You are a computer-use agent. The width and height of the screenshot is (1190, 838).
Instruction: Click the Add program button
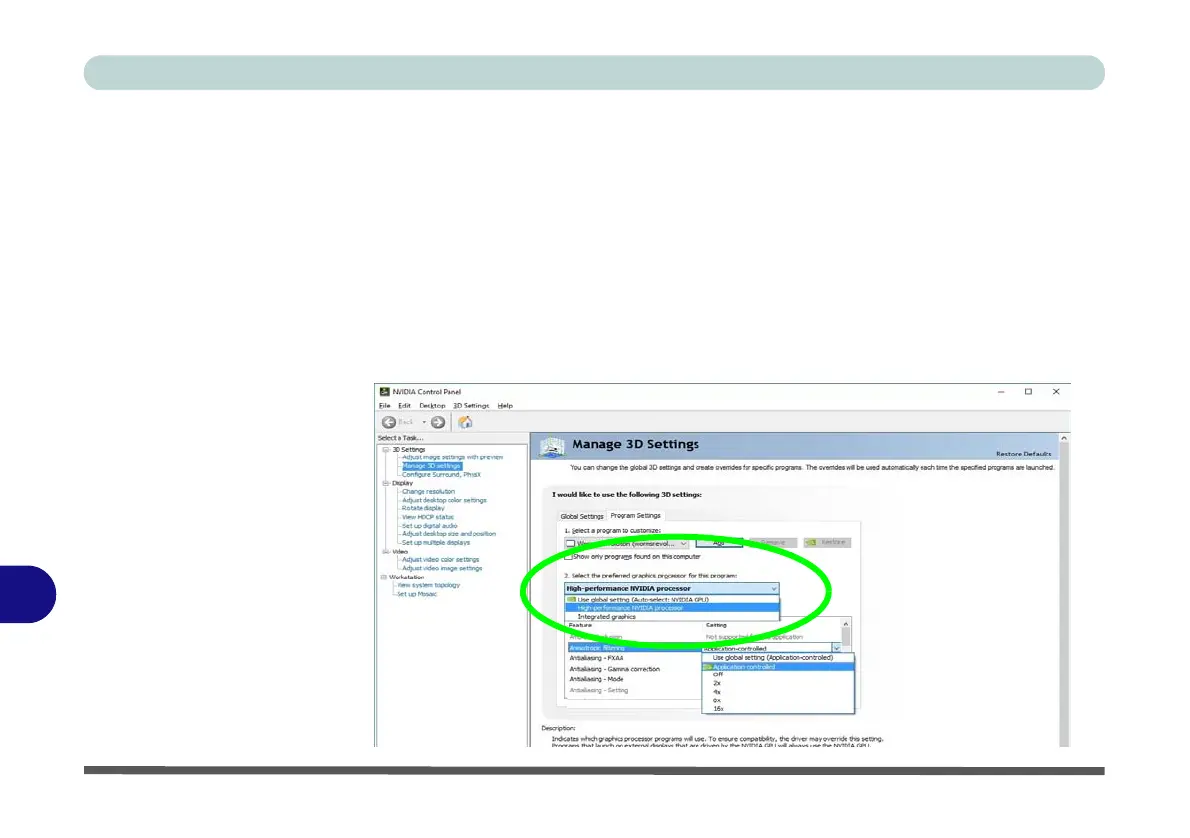(719, 543)
